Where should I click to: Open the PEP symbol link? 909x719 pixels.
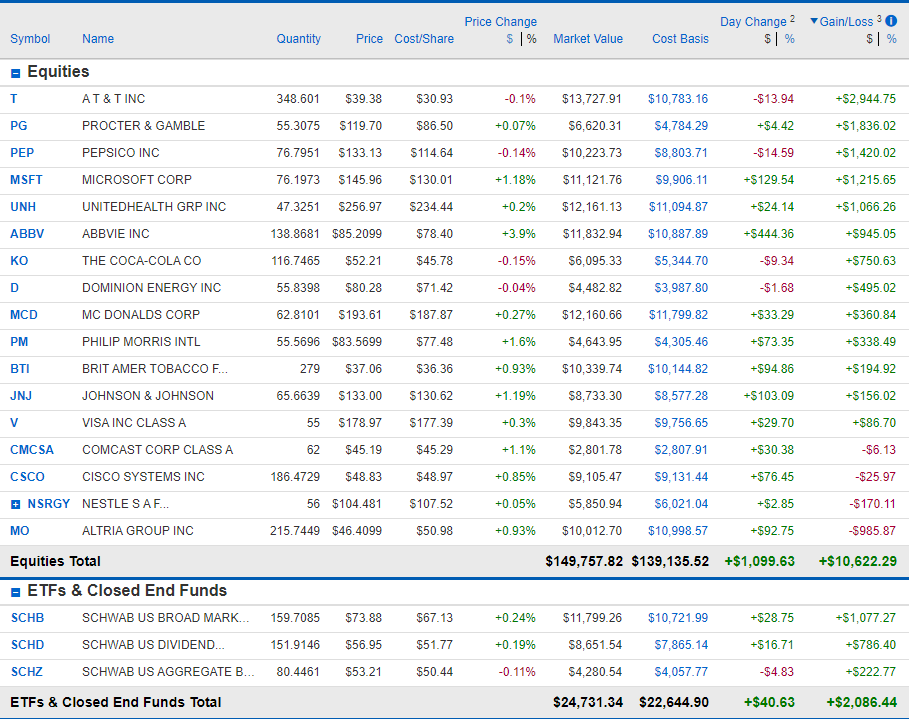point(22,153)
